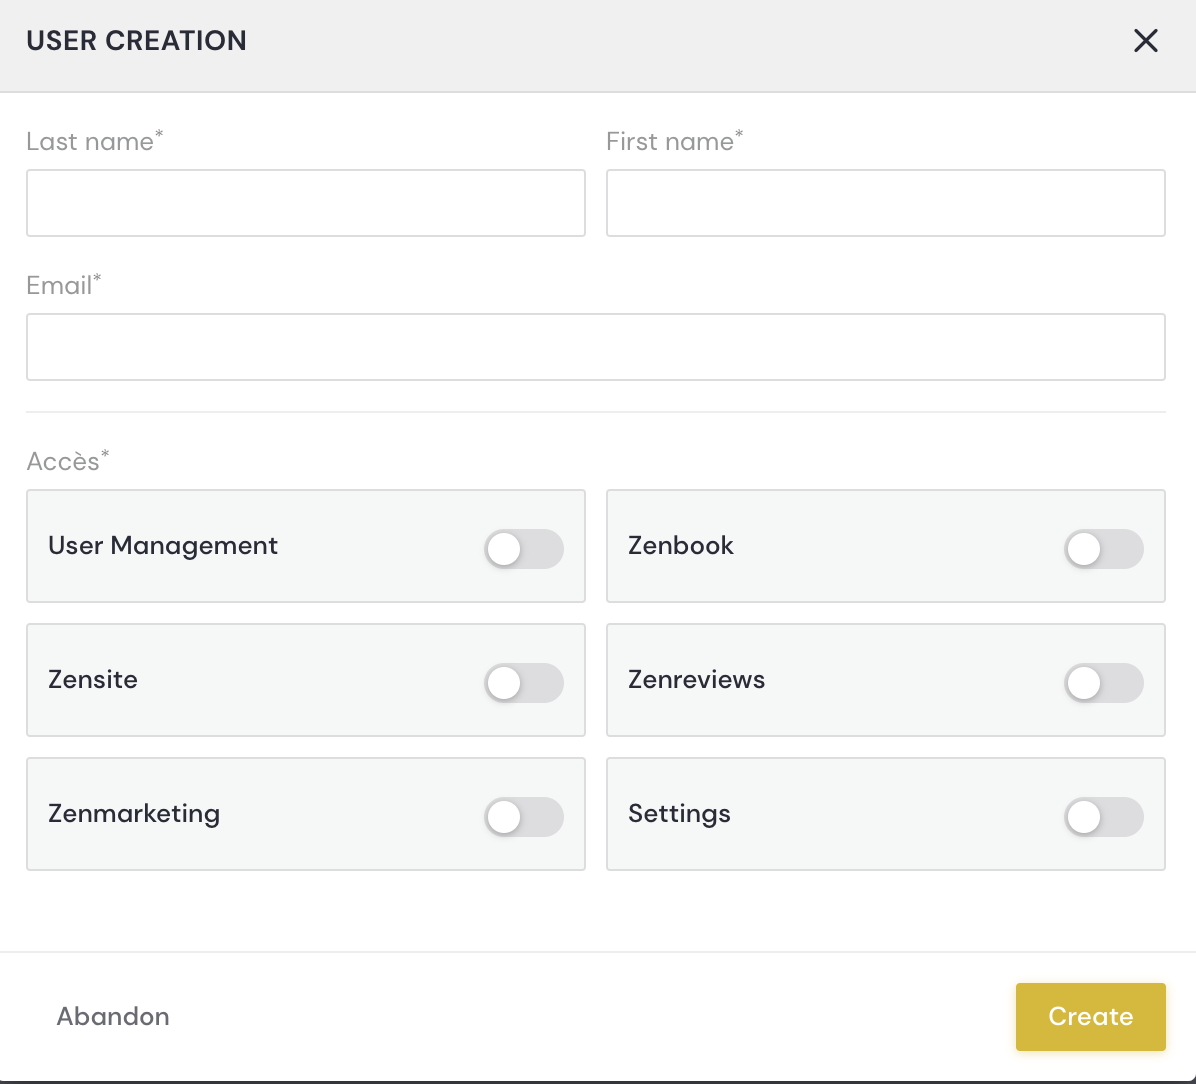The height and width of the screenshot is (1084, 1196).
Task: Toggle Zenreviews access on
Action: point(1103,682)
